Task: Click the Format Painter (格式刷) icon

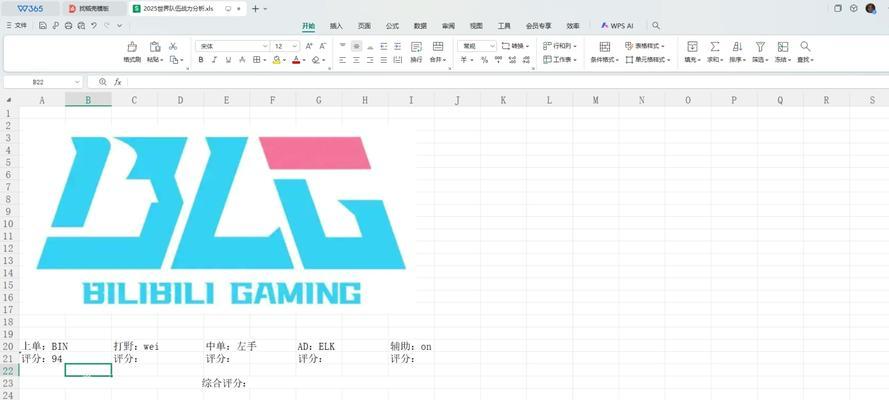Action: tap(132, 46)
